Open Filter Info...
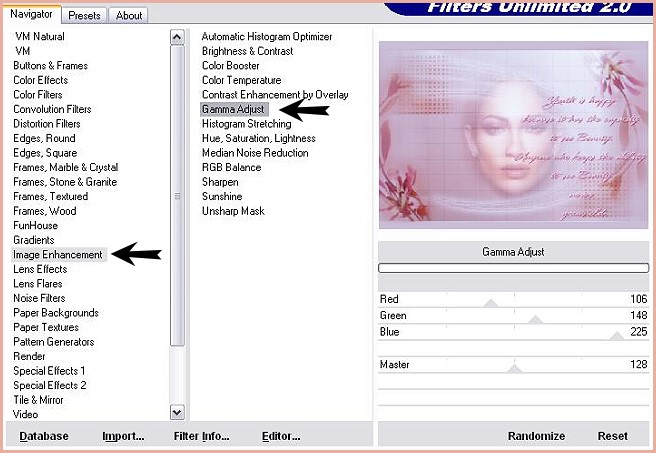 [201, 436]
